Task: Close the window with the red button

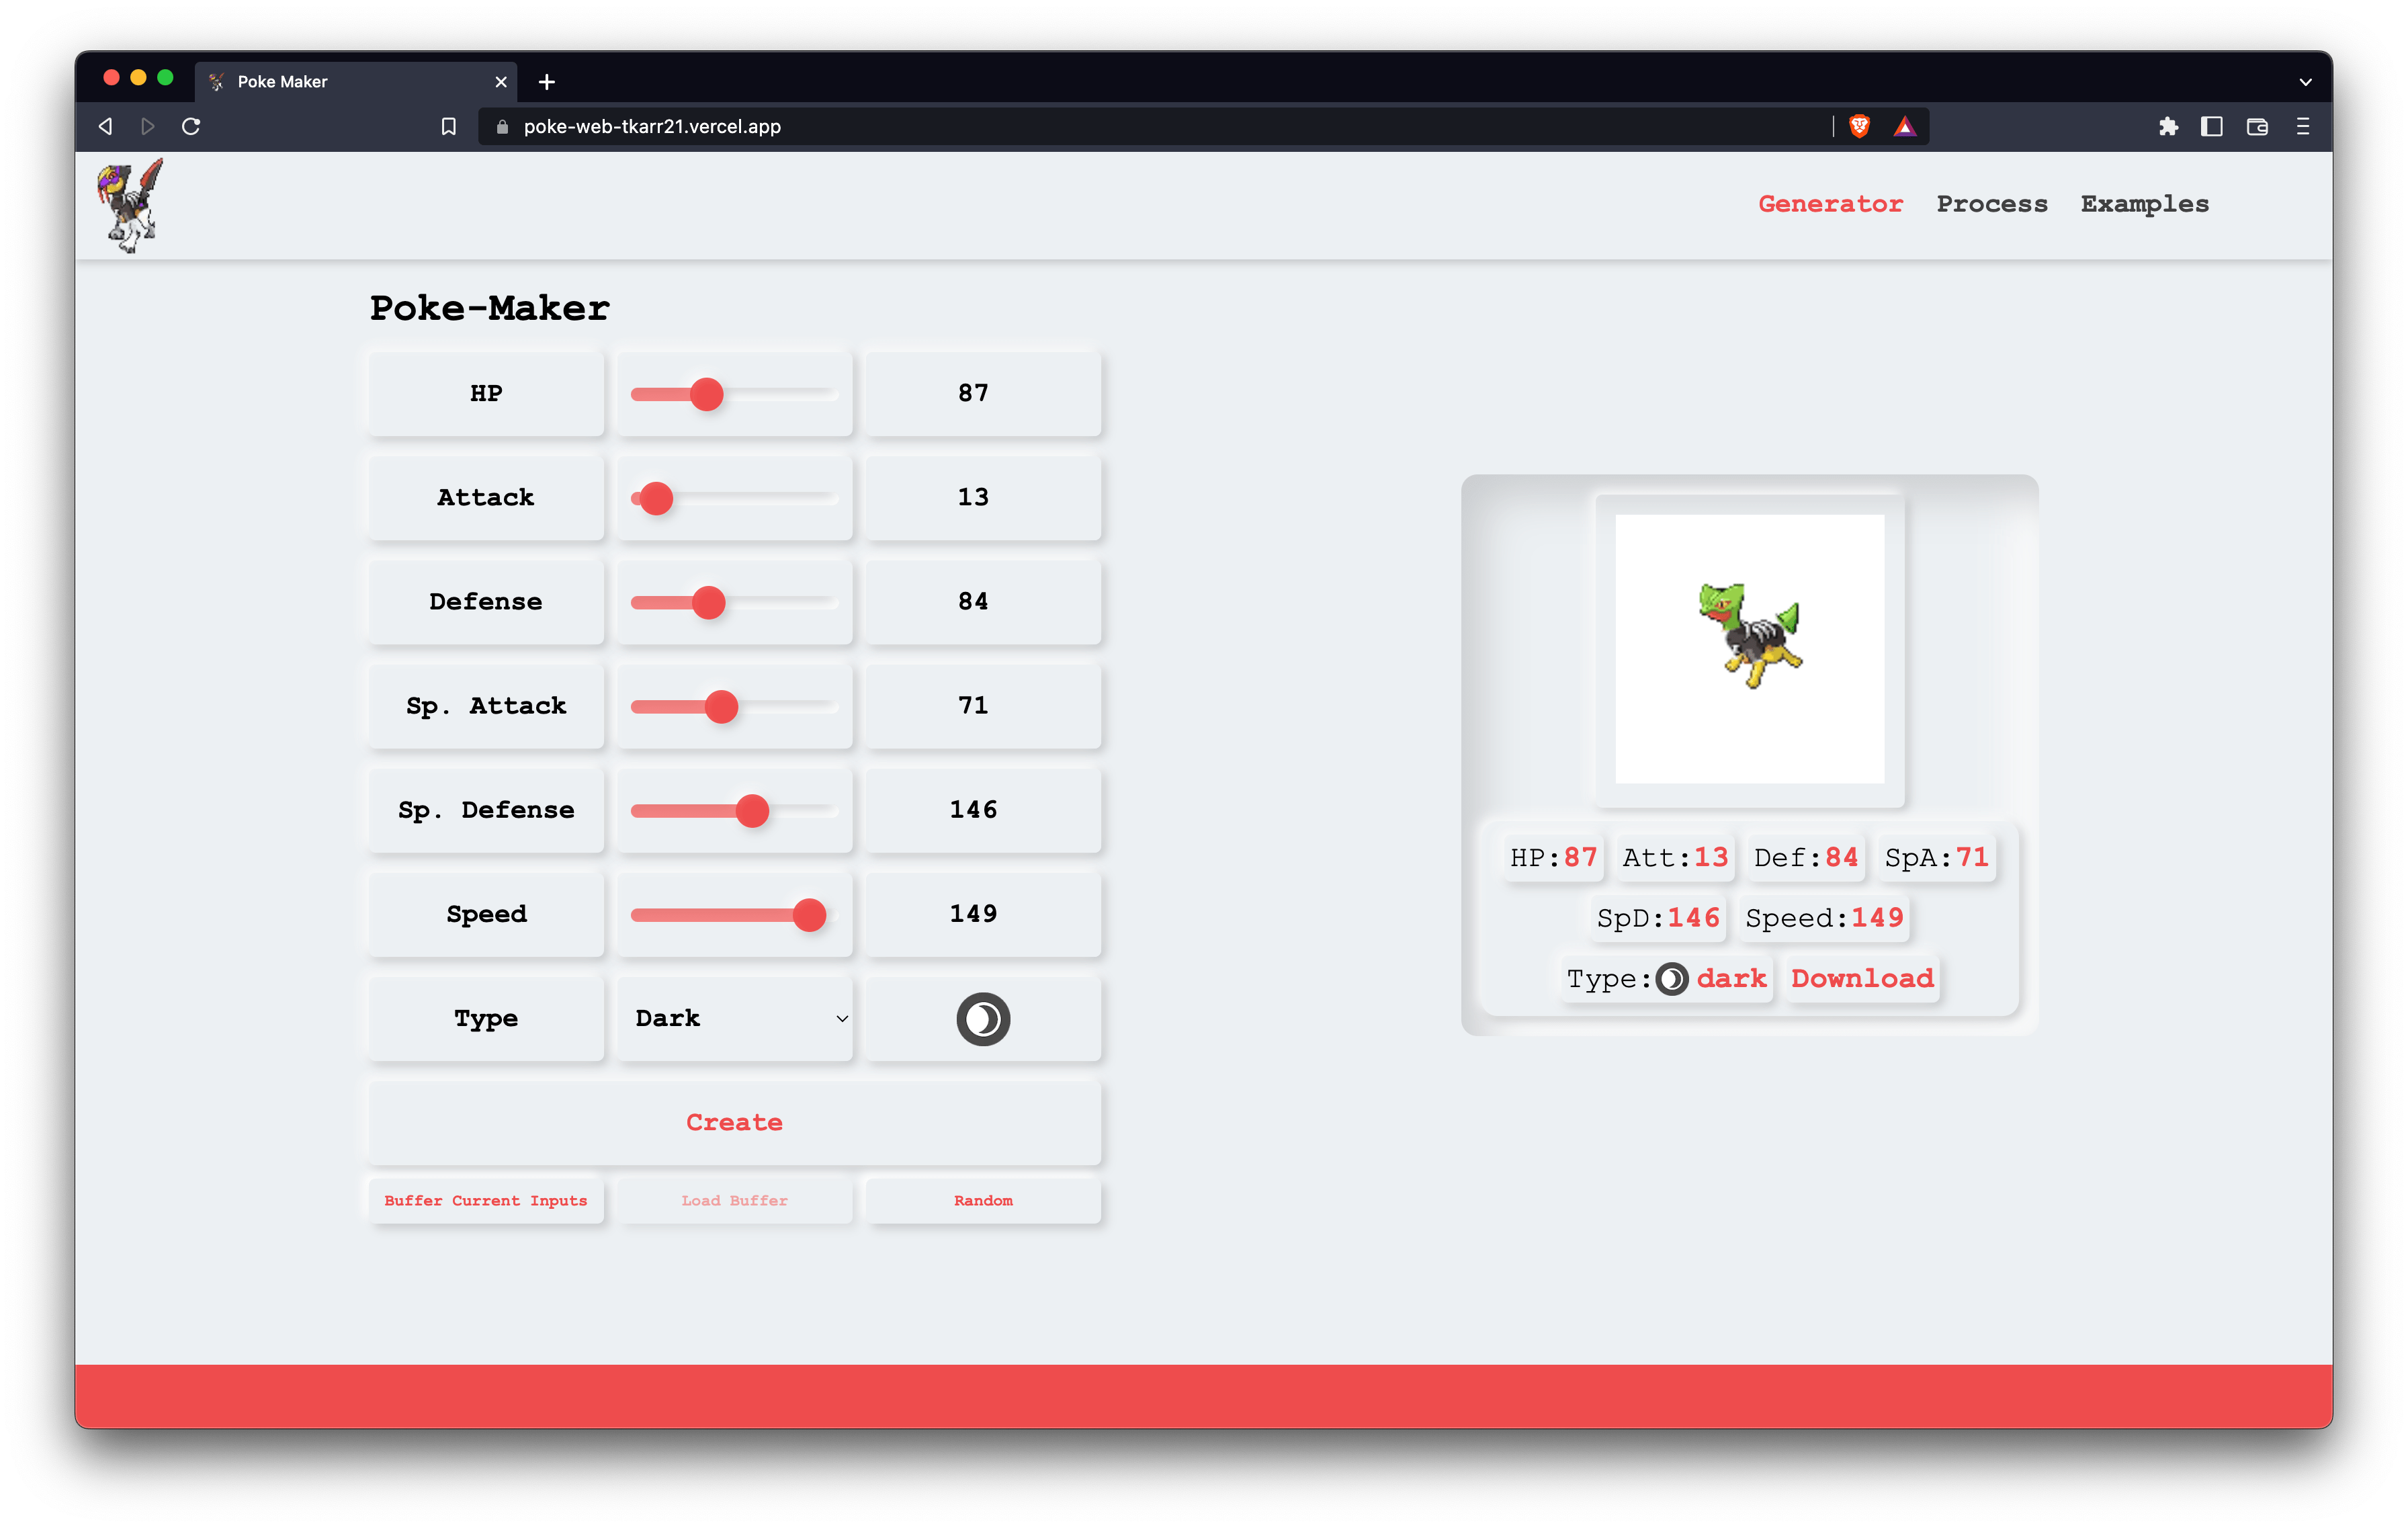Action: tap(111, 78)
